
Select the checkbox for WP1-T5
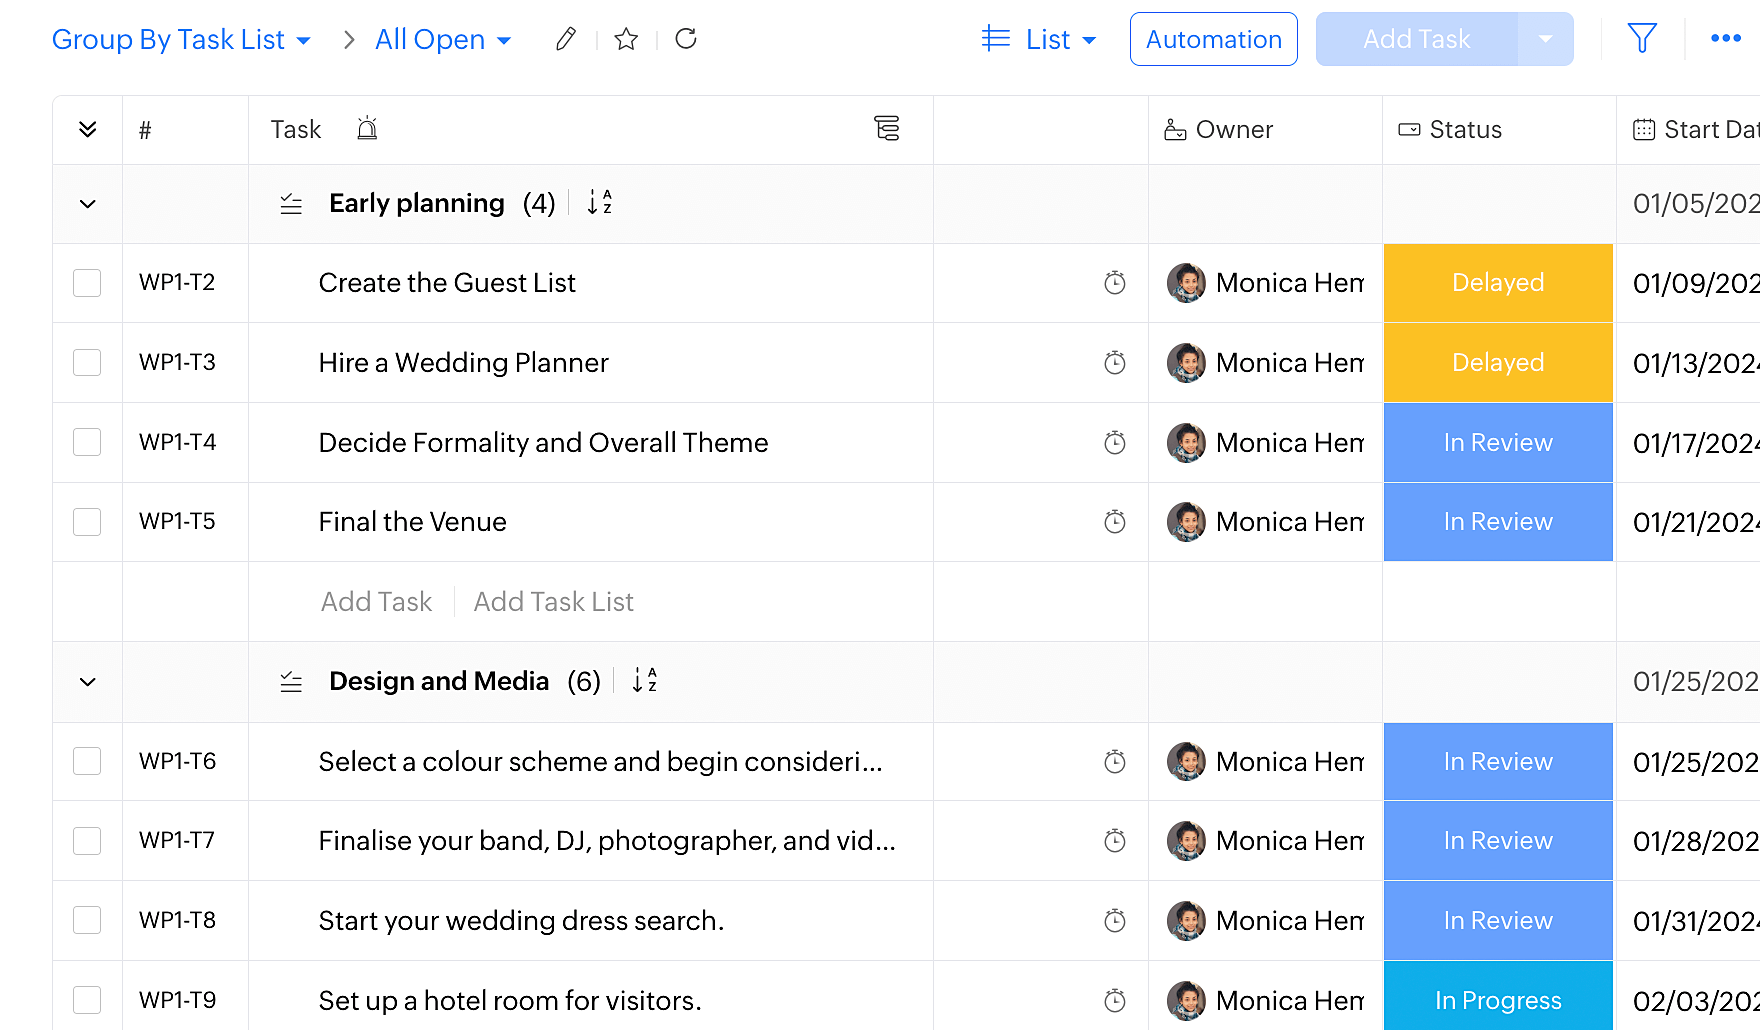pyautogui.click(x=87, y=522)
